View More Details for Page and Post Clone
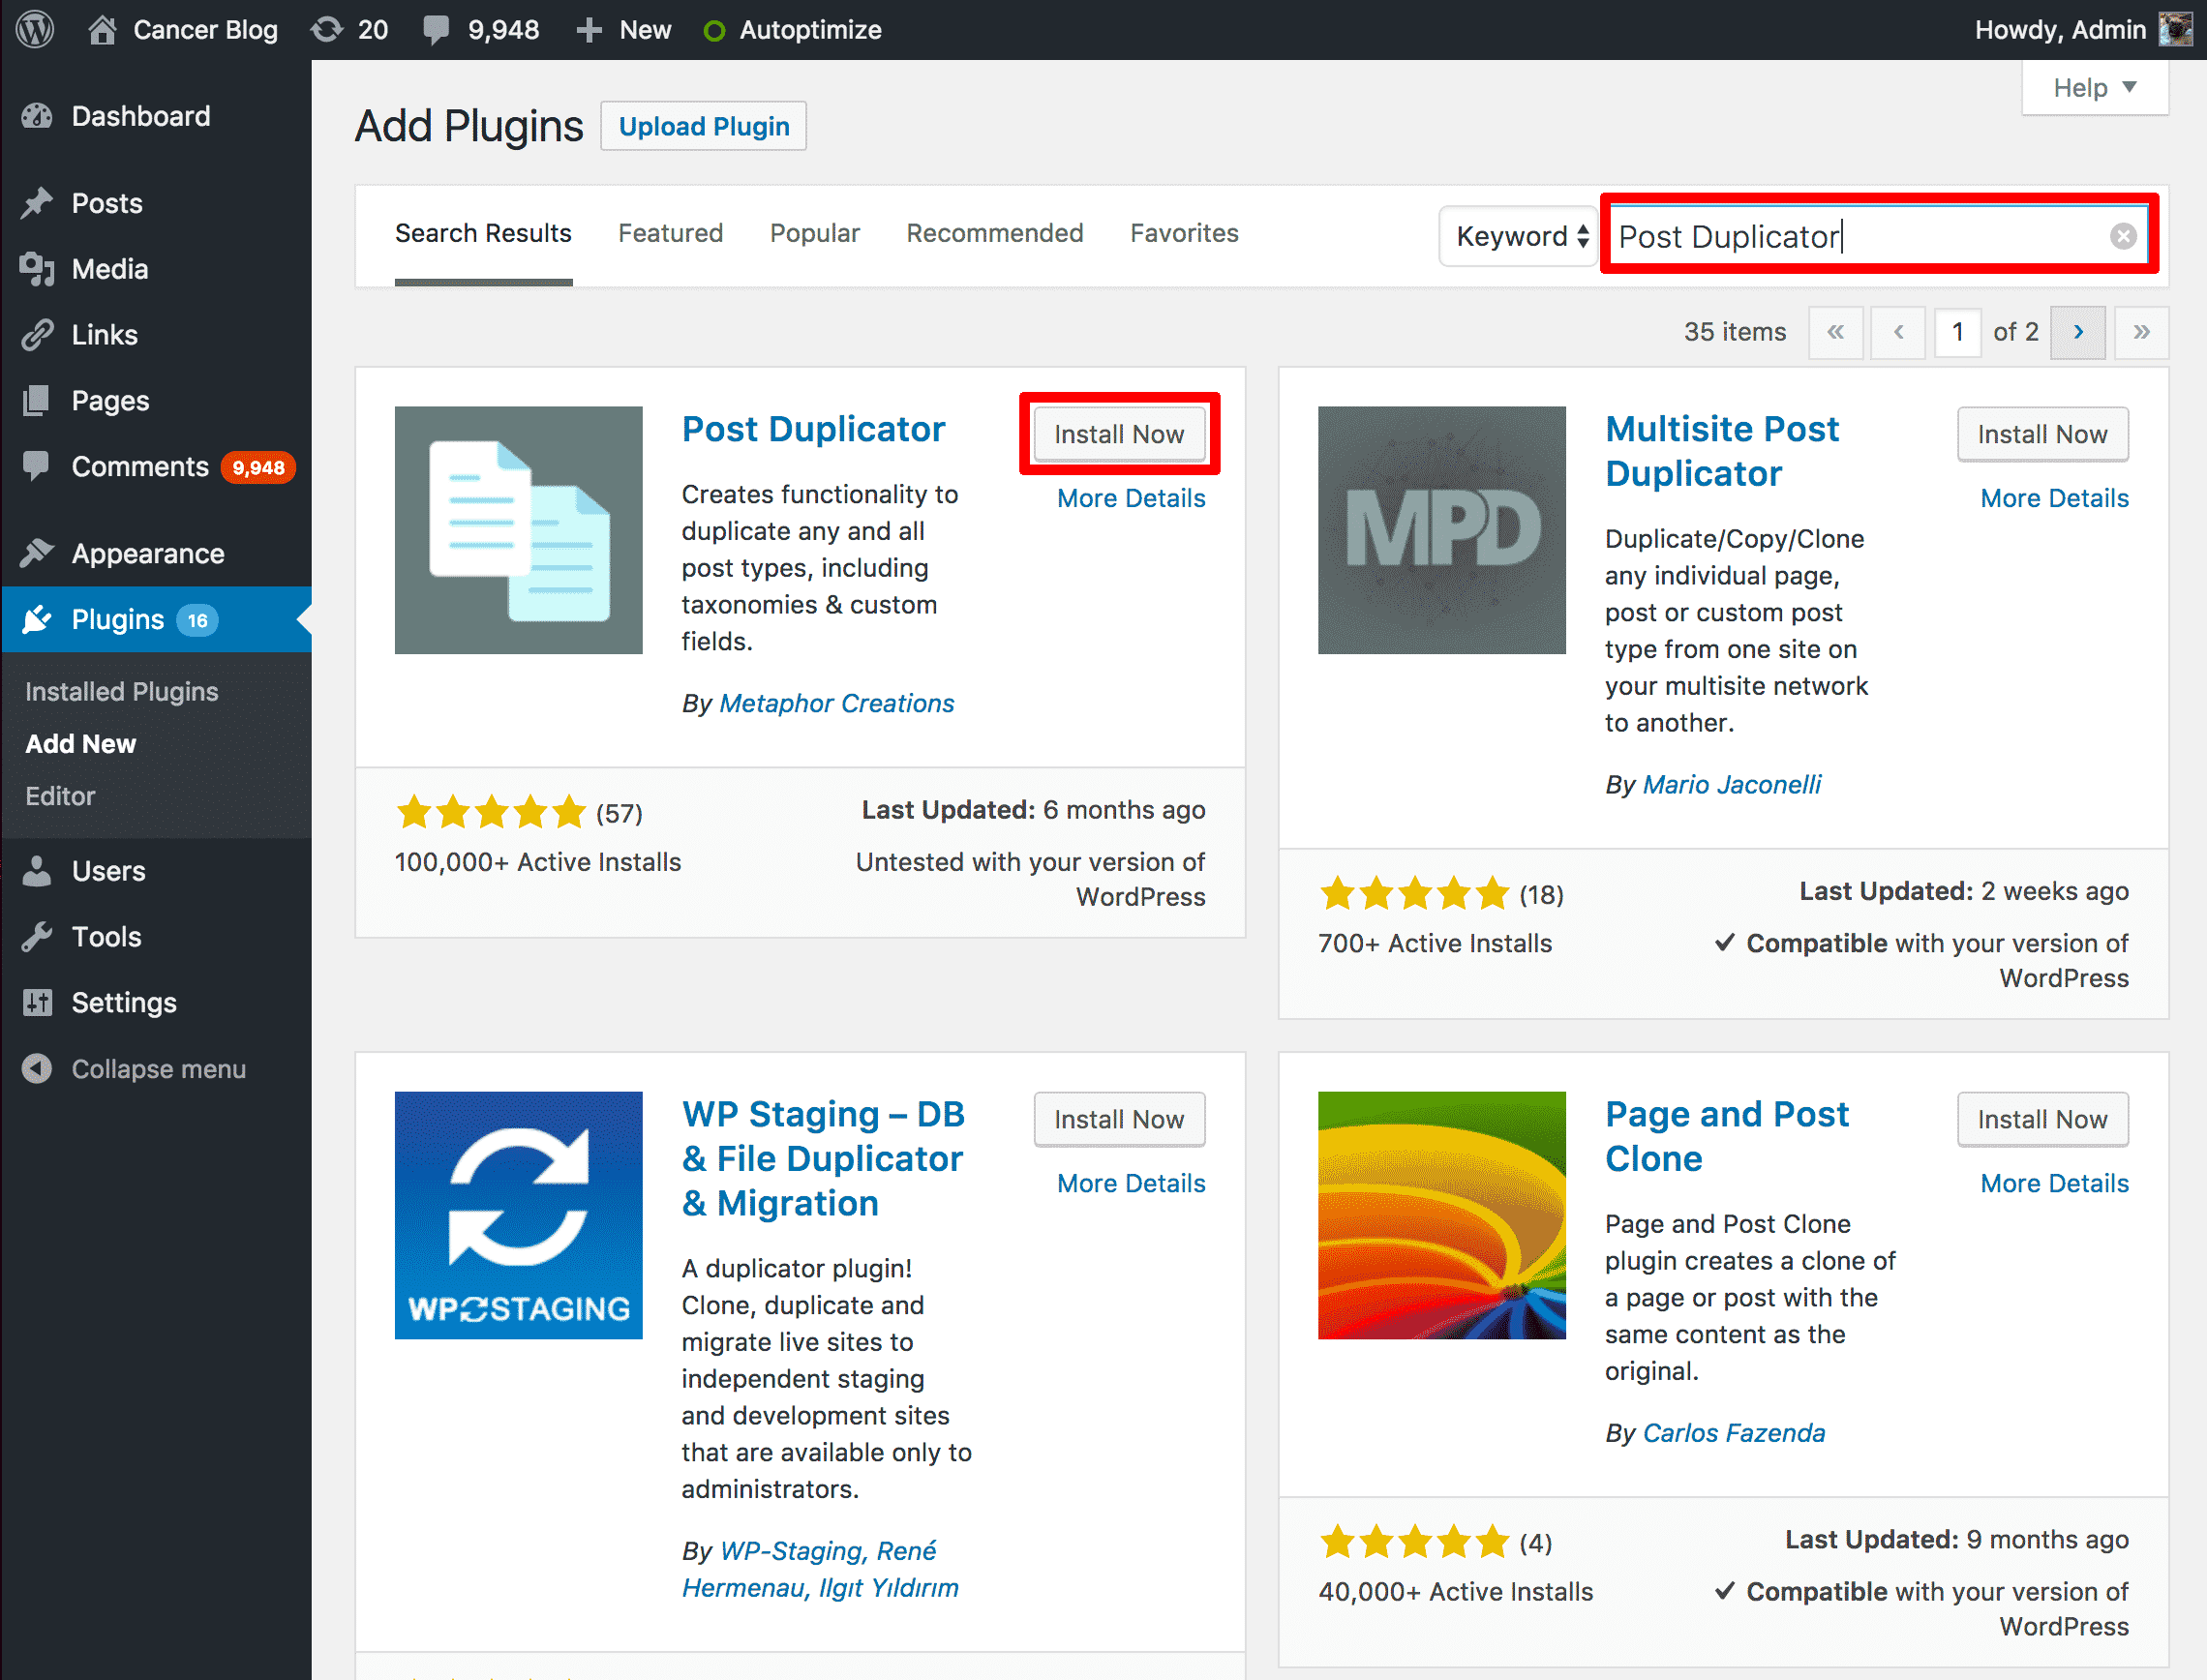Screen dimensions: 2207x1680 click(2054, 1183)
